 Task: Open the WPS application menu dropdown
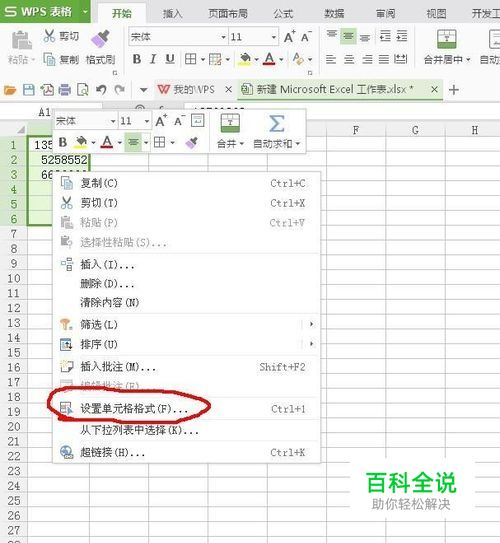pos(85,11)
